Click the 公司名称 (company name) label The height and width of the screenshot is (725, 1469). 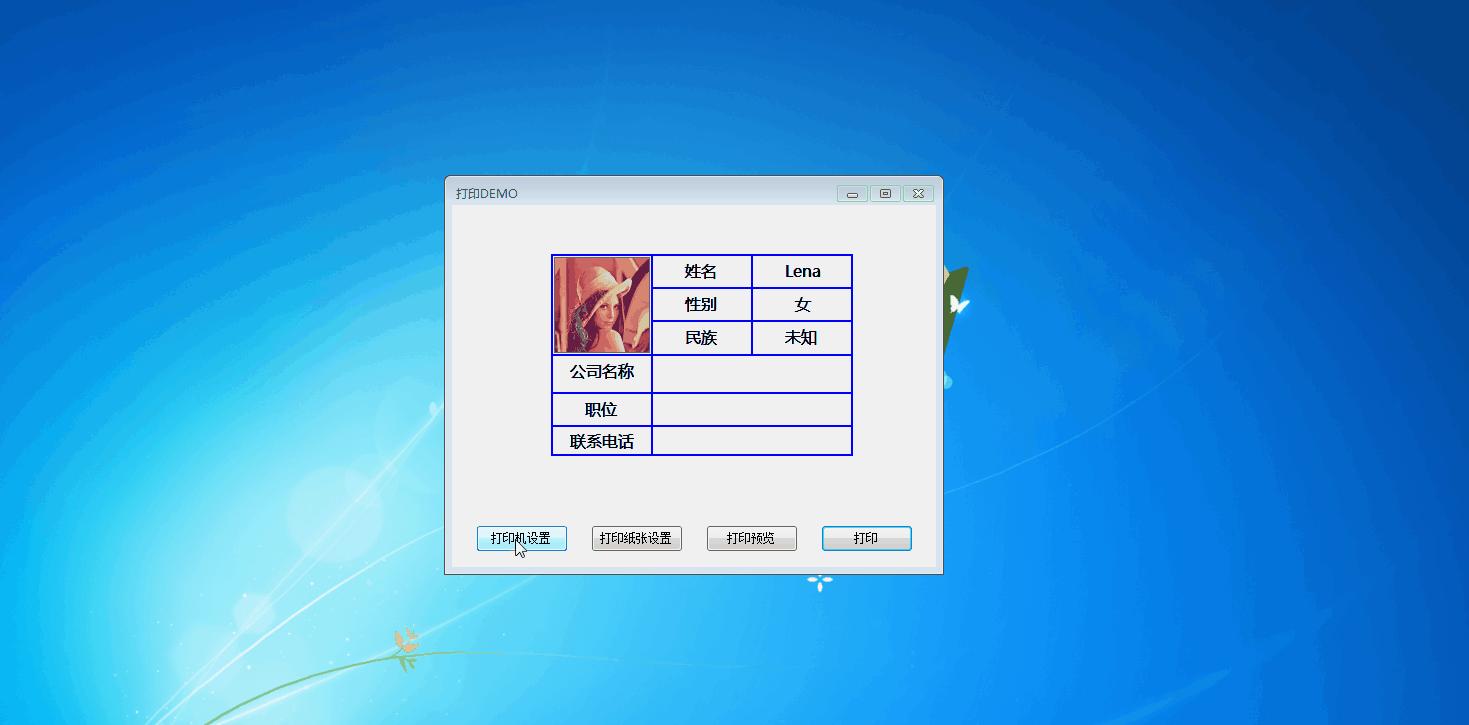tap(601, 372)
